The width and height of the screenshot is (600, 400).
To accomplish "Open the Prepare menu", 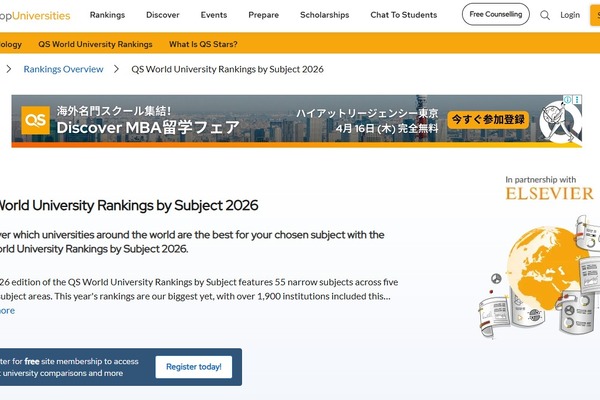I will click(x=263, y=15).
